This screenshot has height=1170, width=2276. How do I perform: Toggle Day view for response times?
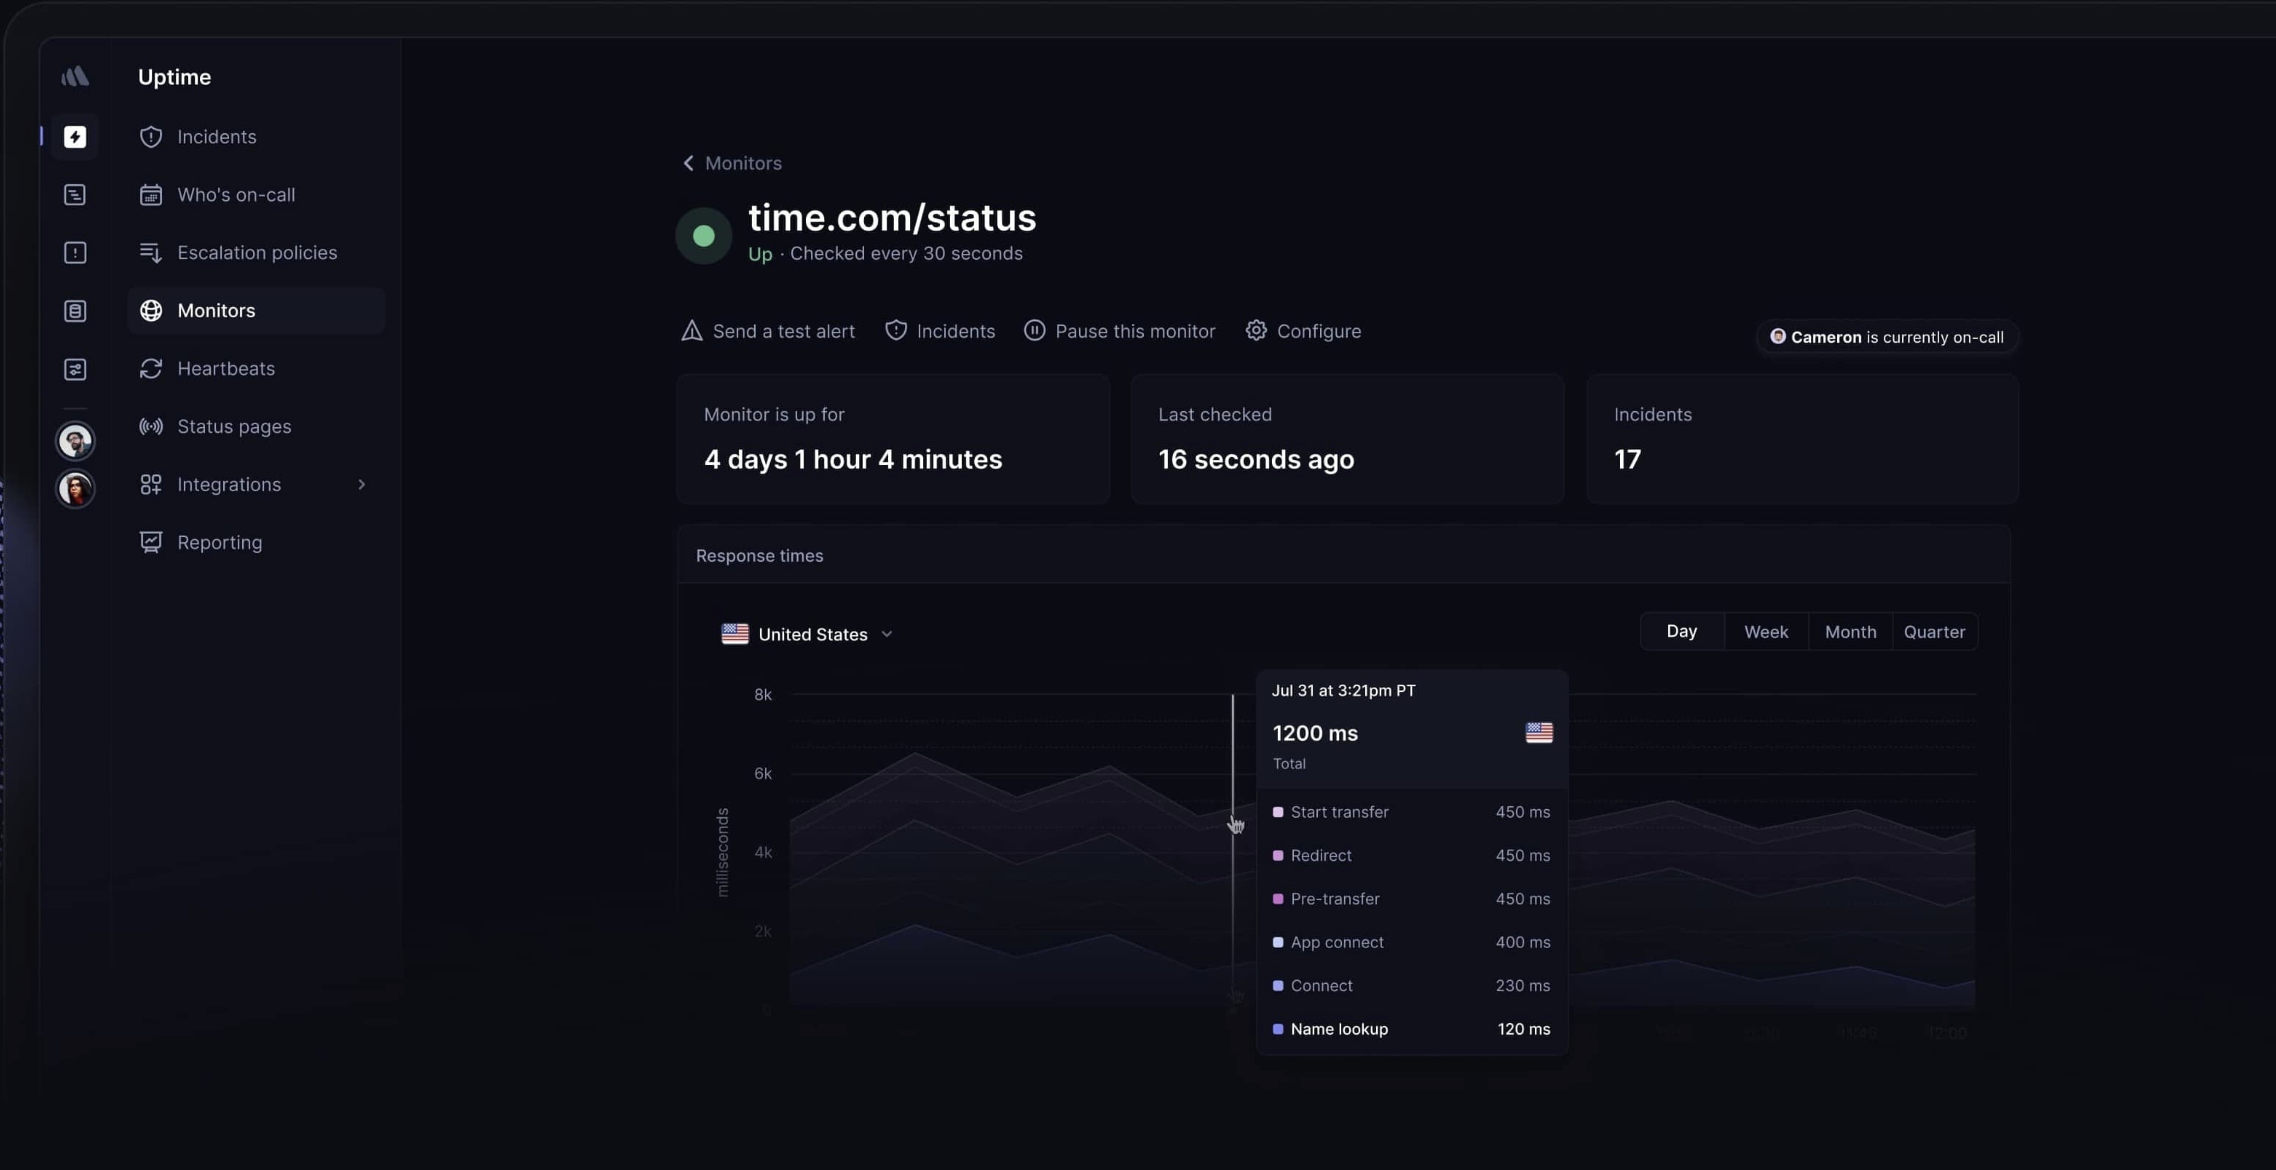pyautogui.click(x=1682, y=631)
